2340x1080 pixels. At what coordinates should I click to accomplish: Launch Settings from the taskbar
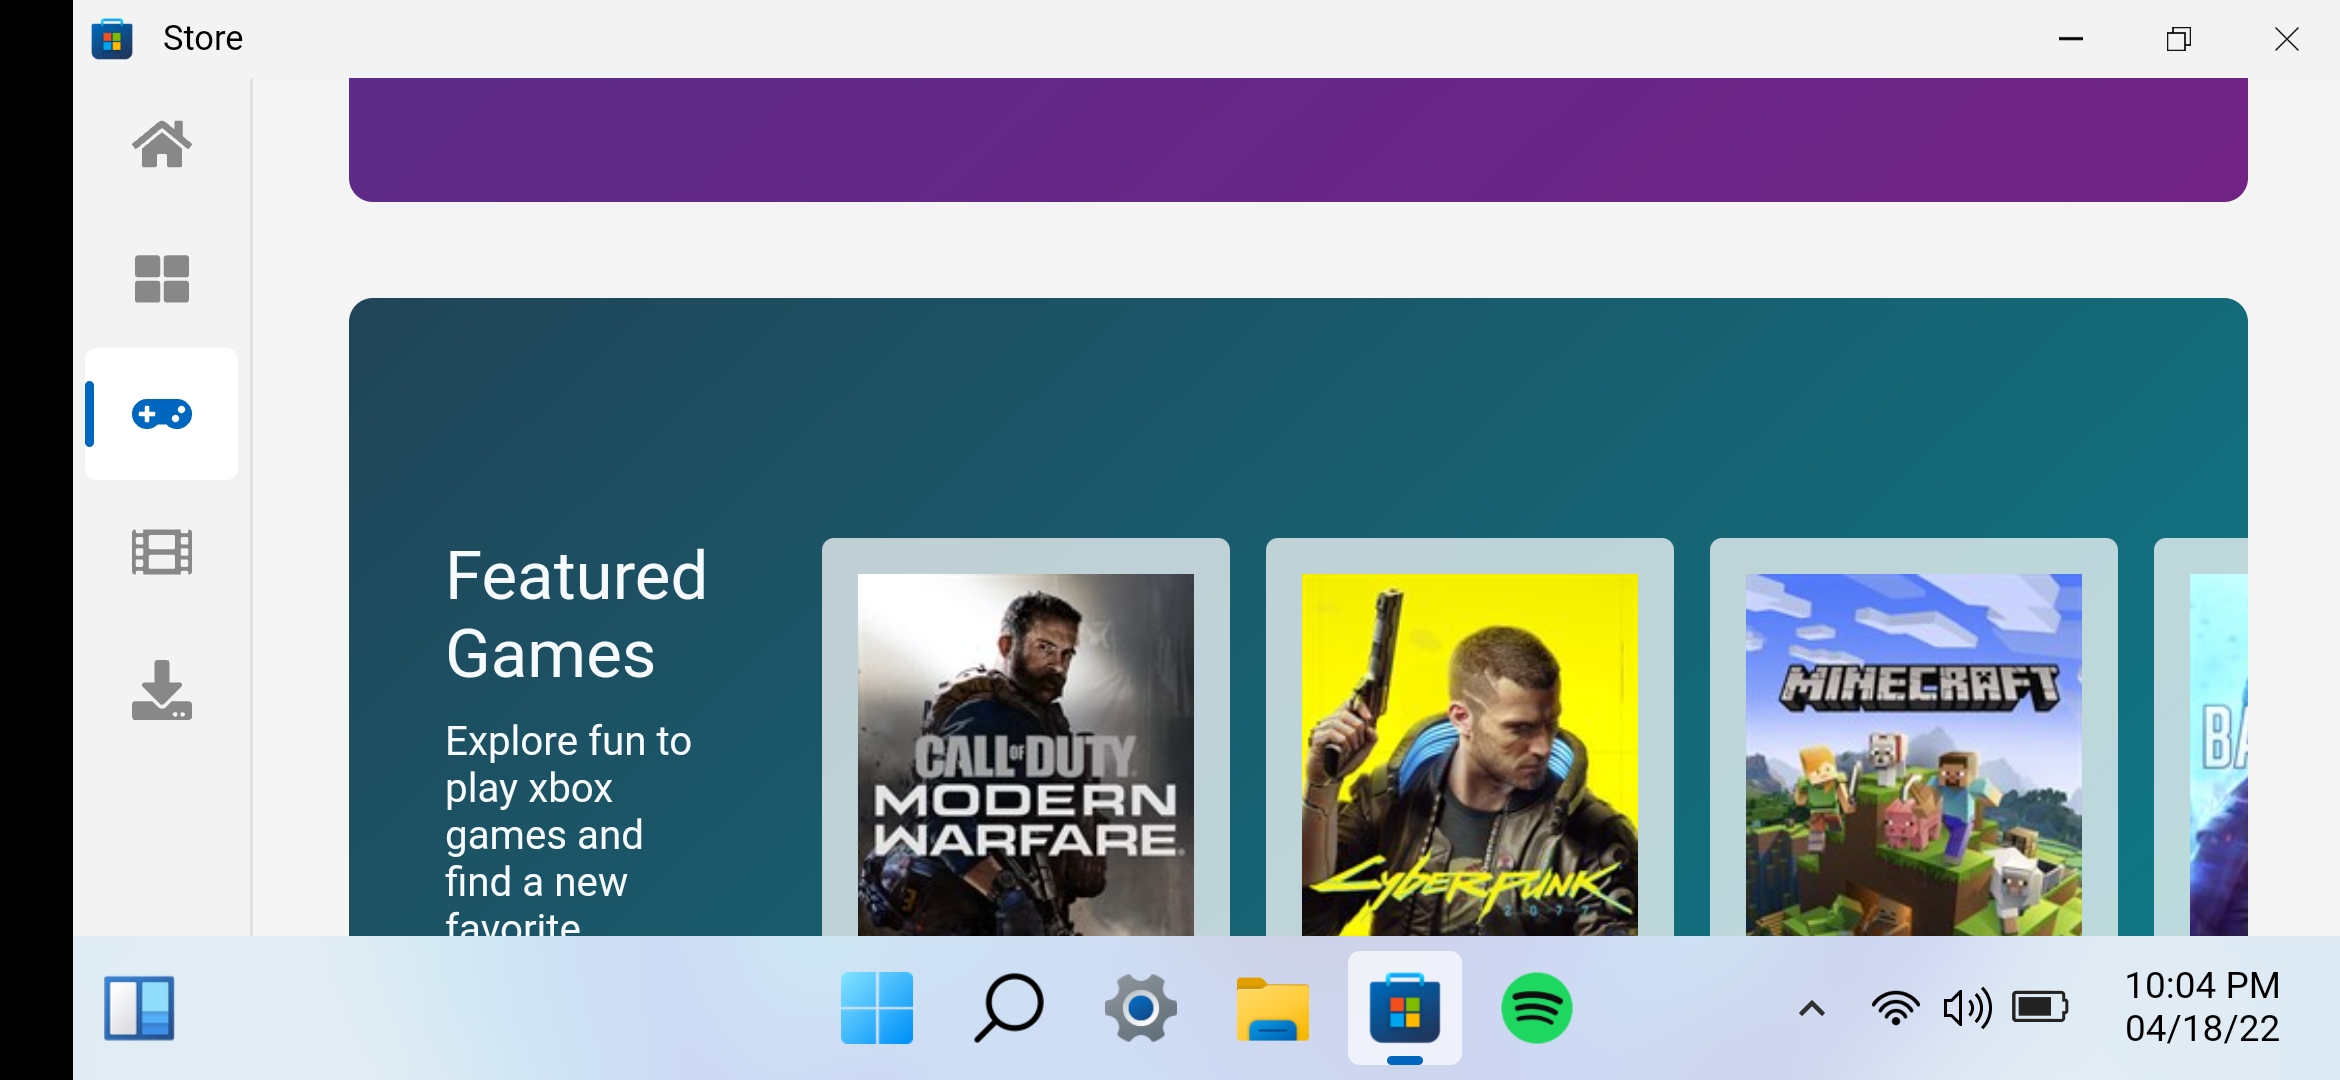pos(1141,1008)
